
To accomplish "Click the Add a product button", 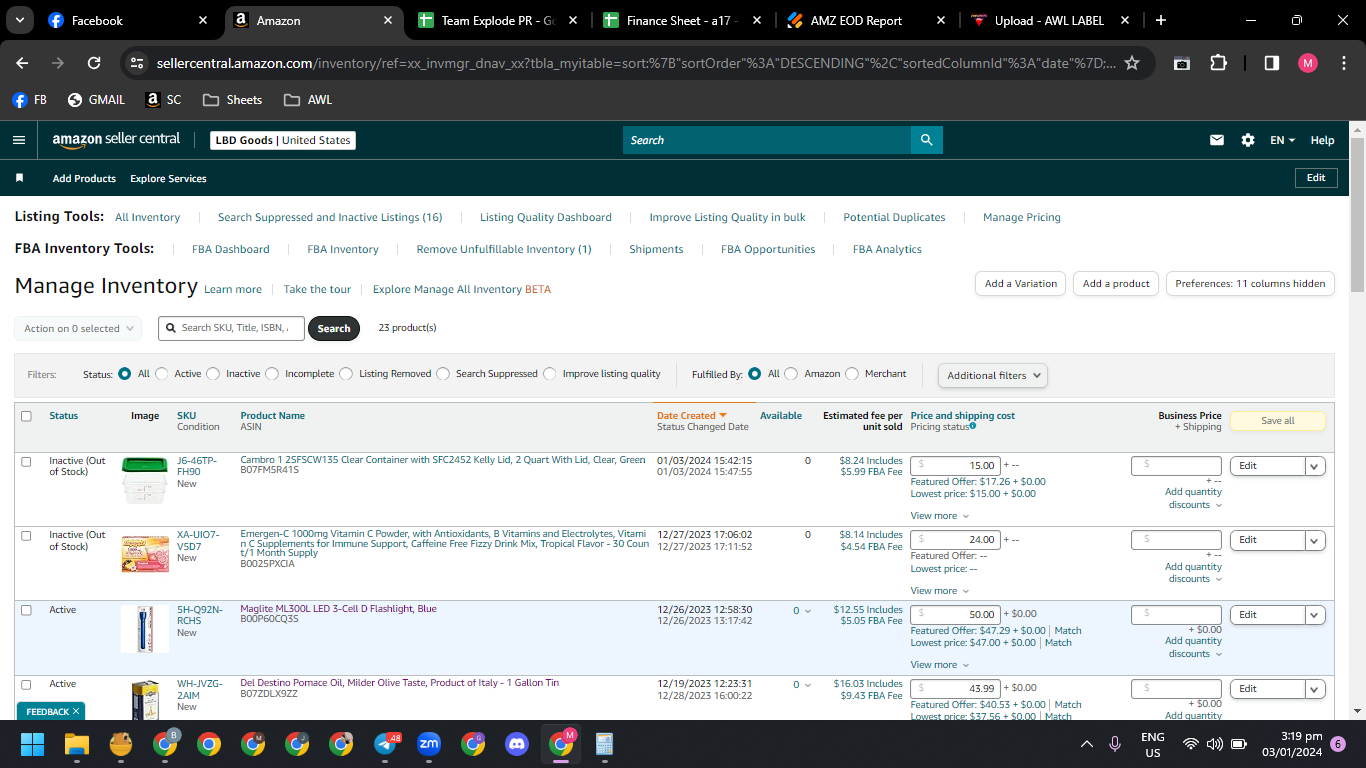I will pyautogui.click(x=1116, y=284).
